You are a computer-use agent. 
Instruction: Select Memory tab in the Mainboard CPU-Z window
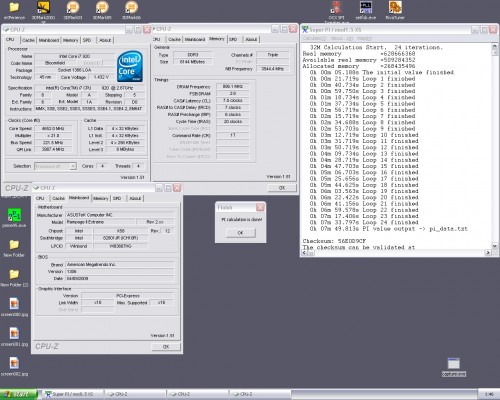point(101,198)
